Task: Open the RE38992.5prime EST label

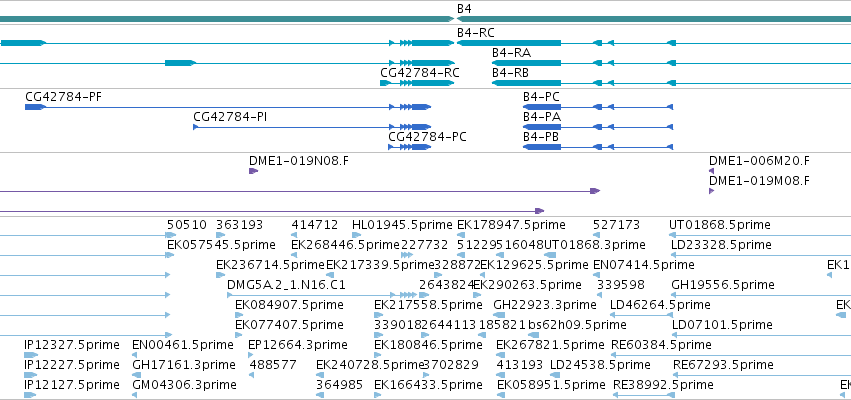Action: click(x=663, y=385)
